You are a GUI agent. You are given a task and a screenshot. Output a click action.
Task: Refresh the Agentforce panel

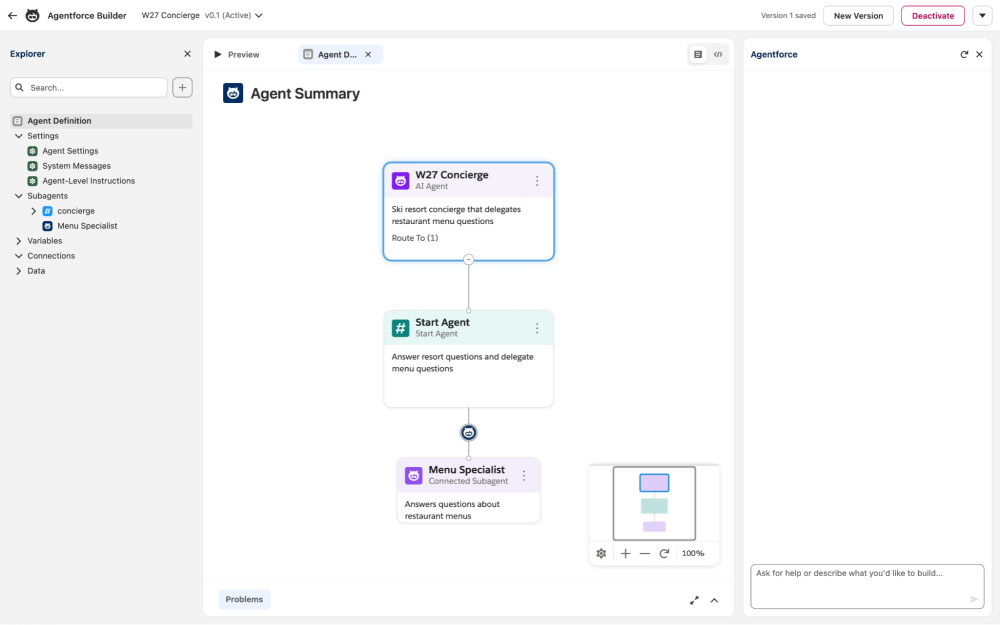point(964,54)
